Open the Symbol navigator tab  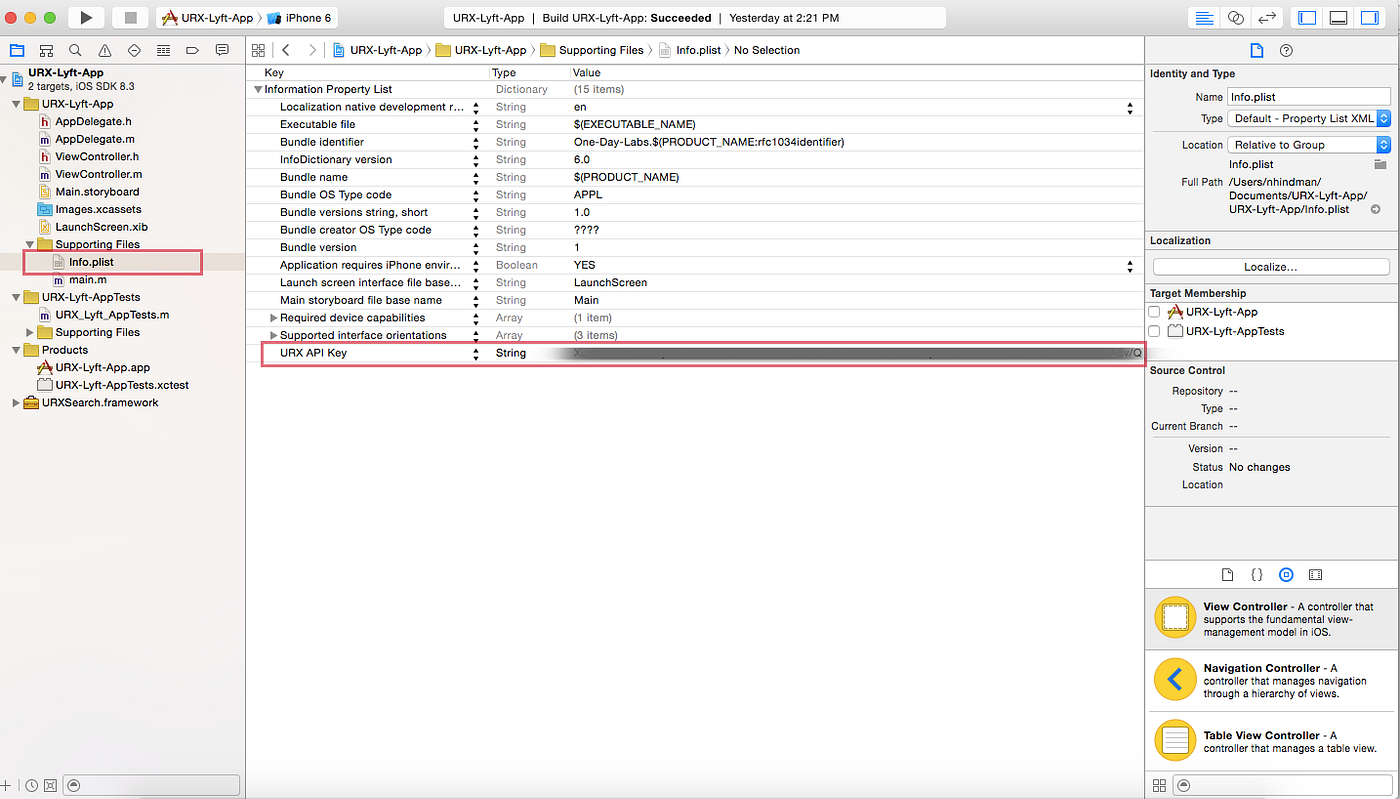tap(46, 50)
